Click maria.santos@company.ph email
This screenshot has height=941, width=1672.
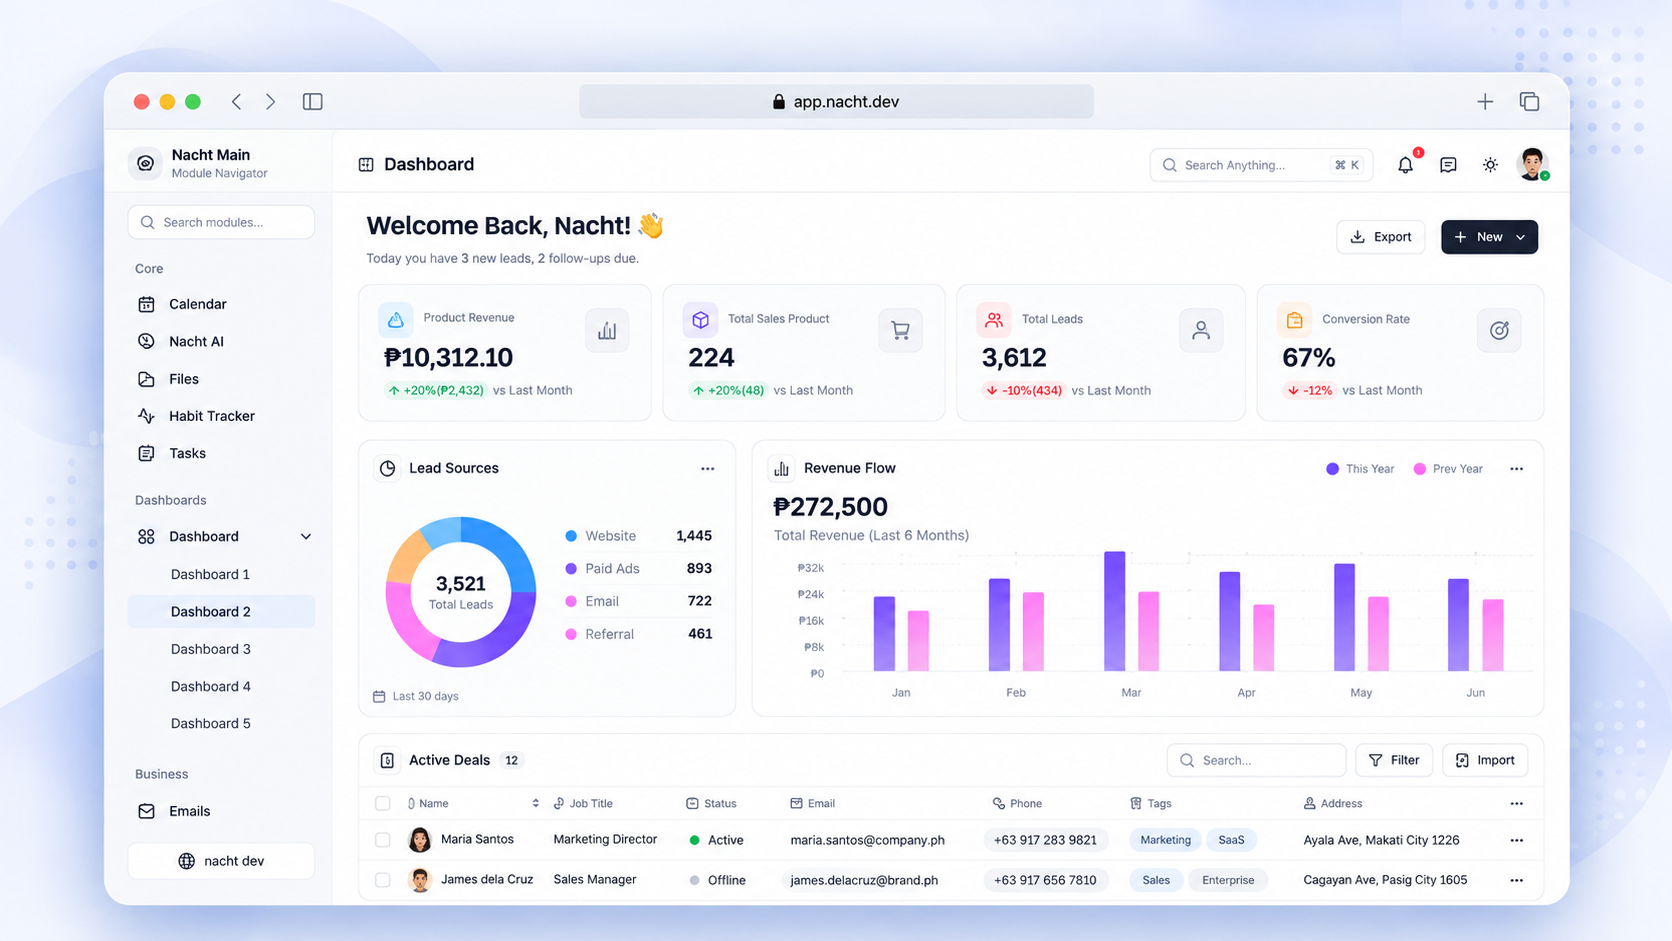pyautogui.click(x=867, y=840)
